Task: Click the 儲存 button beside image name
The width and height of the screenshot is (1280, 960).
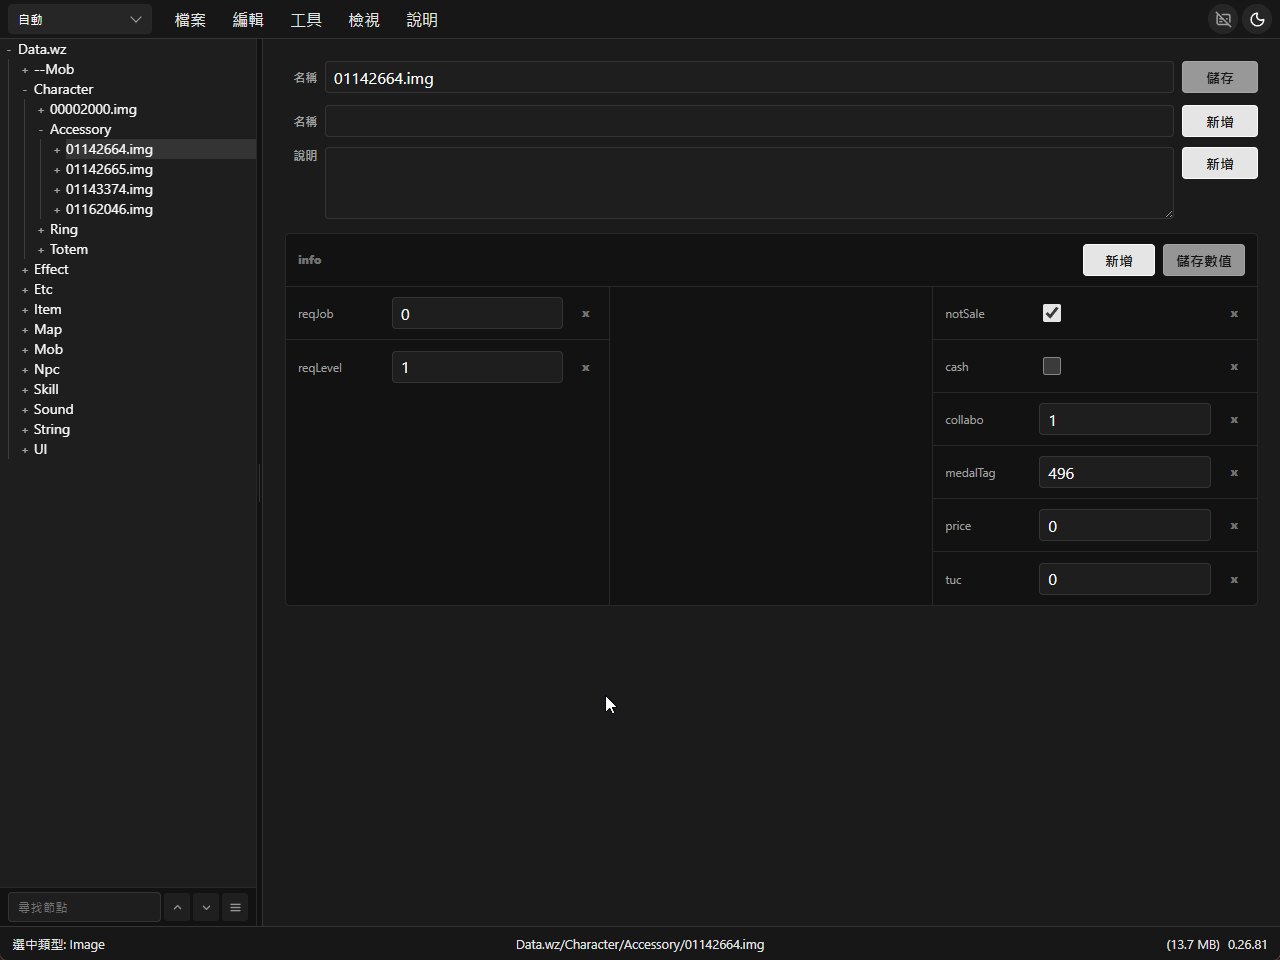Action: [x=1220, y=77]
